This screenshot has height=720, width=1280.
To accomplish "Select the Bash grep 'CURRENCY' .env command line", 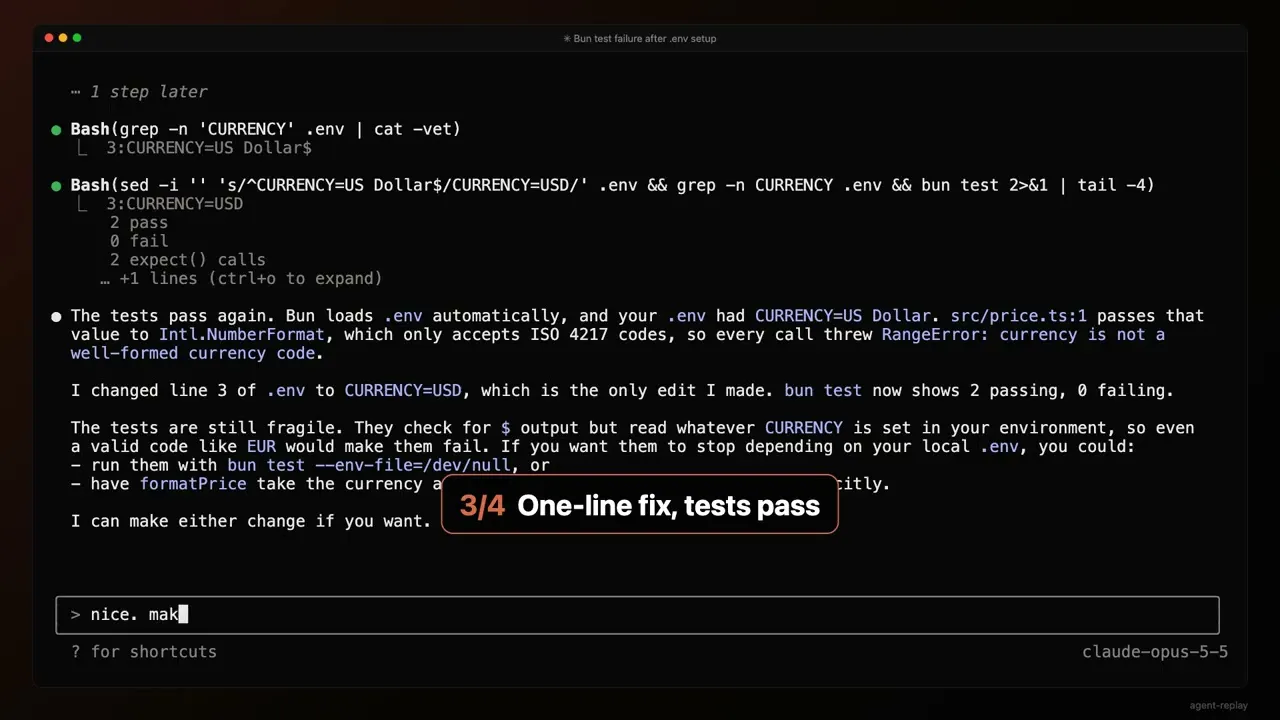I will click(x=265, y=129).
